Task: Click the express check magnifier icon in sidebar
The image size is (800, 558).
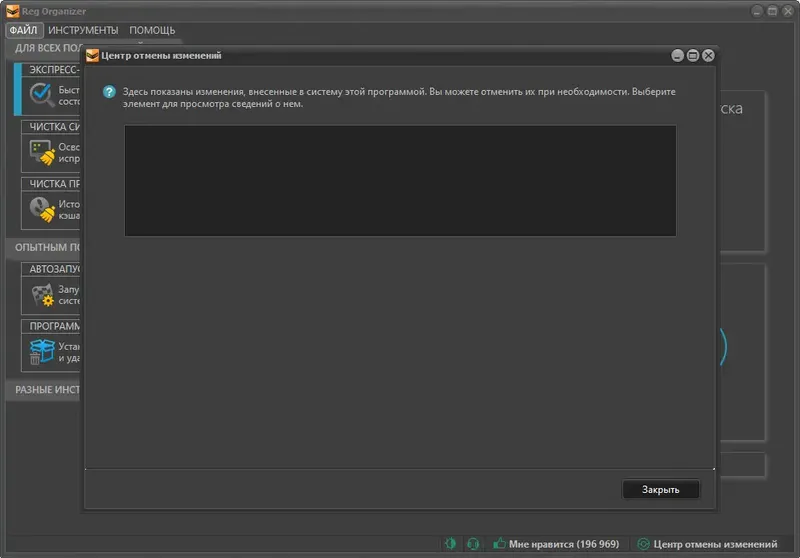Action: pos(41,95)
